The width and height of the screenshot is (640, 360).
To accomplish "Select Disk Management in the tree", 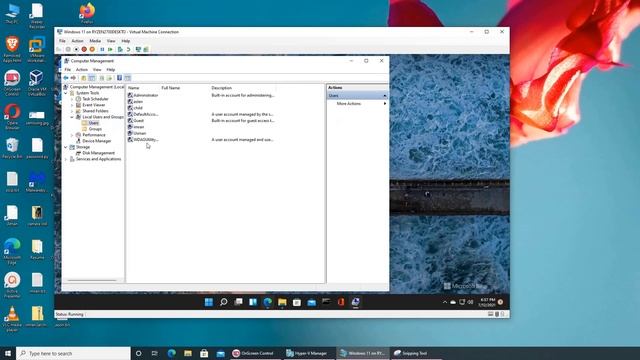I will (95, 153).
